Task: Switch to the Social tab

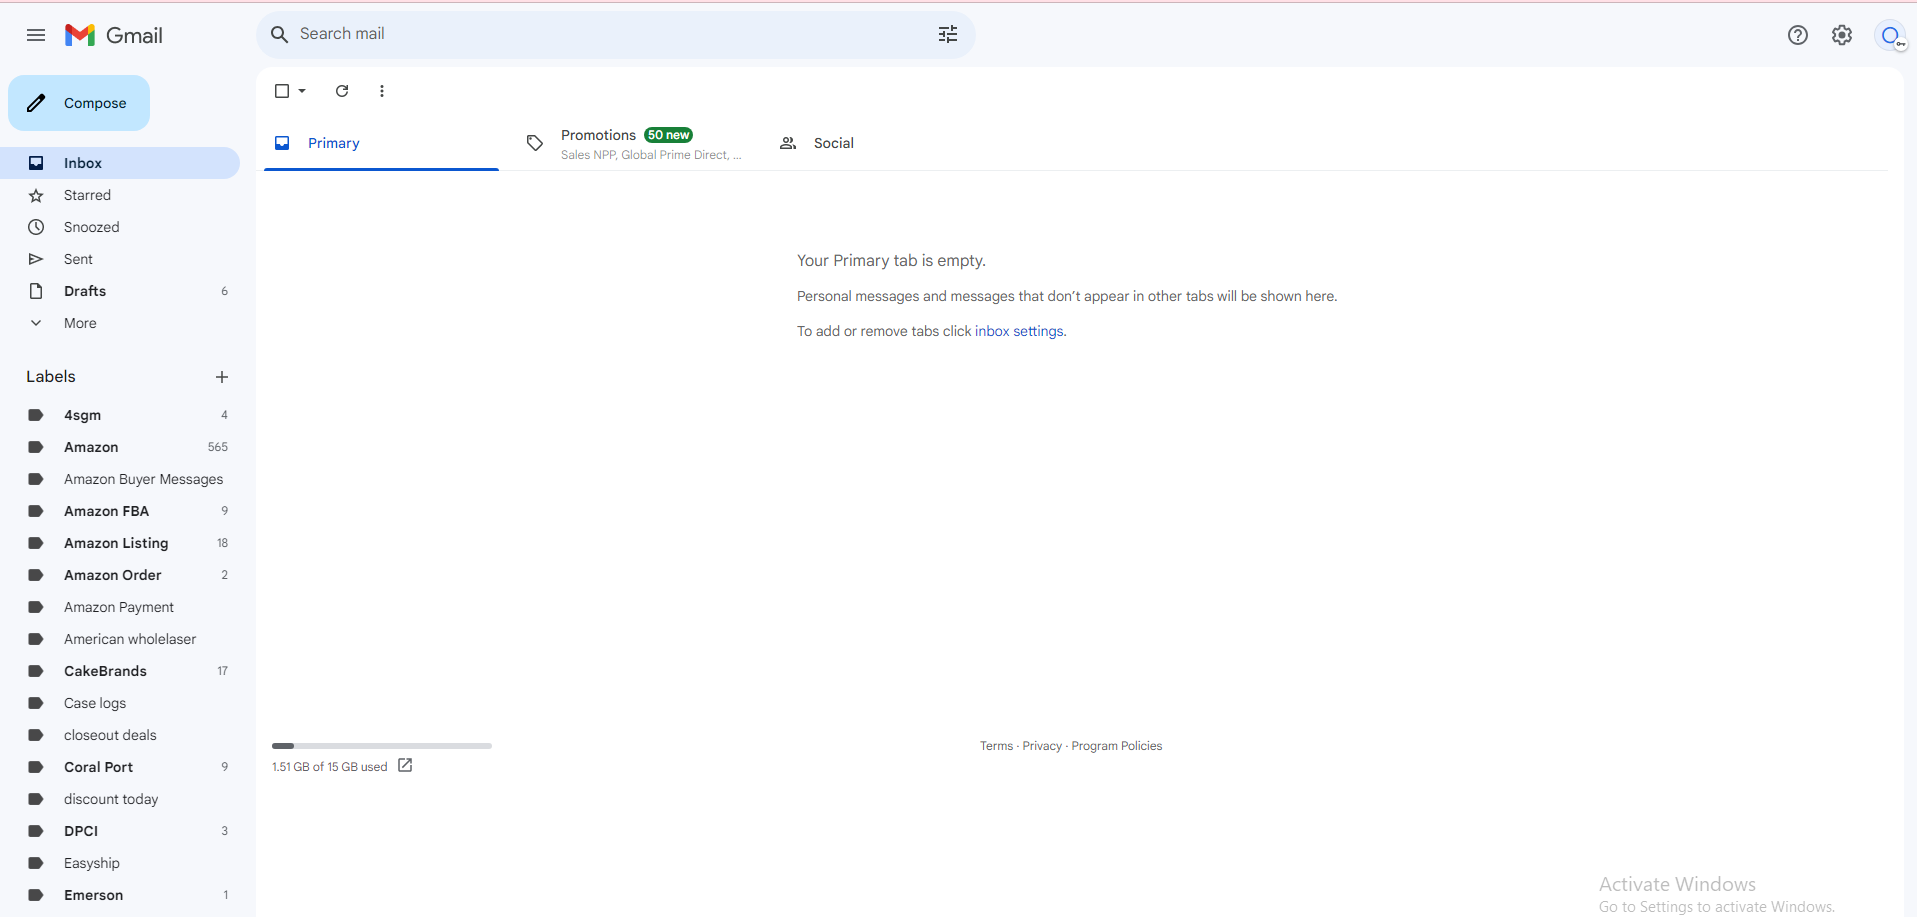Action: [886, 143]
